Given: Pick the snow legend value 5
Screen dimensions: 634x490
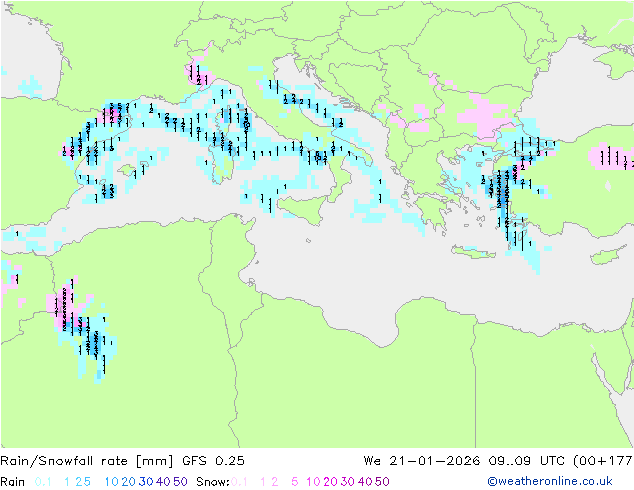Looking at the screenshot, I should point(295,482).
